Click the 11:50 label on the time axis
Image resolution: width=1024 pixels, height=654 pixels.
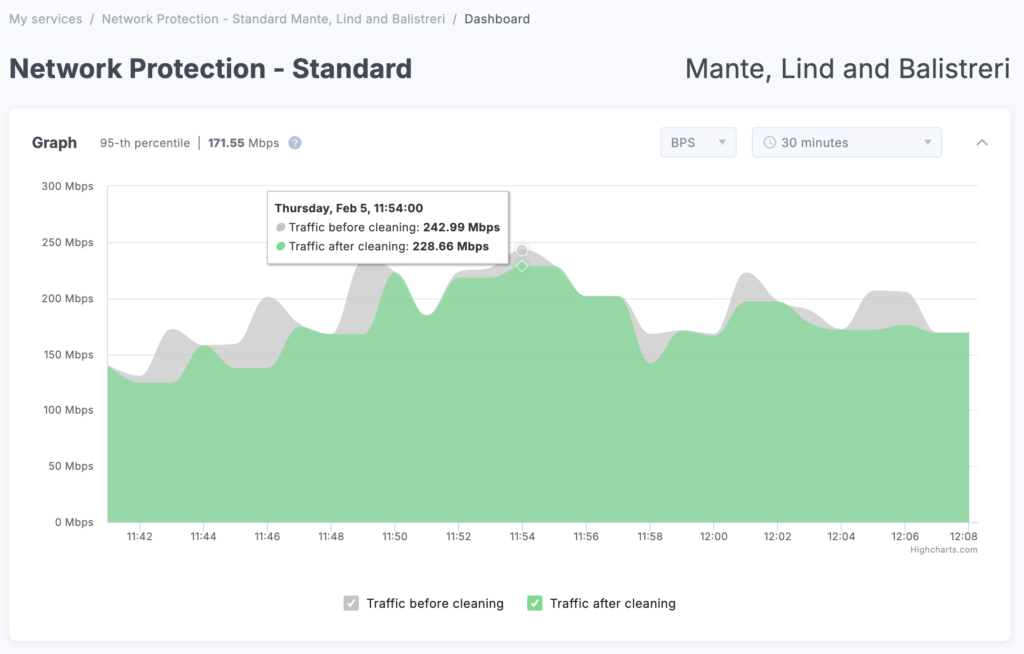point(395,537)
